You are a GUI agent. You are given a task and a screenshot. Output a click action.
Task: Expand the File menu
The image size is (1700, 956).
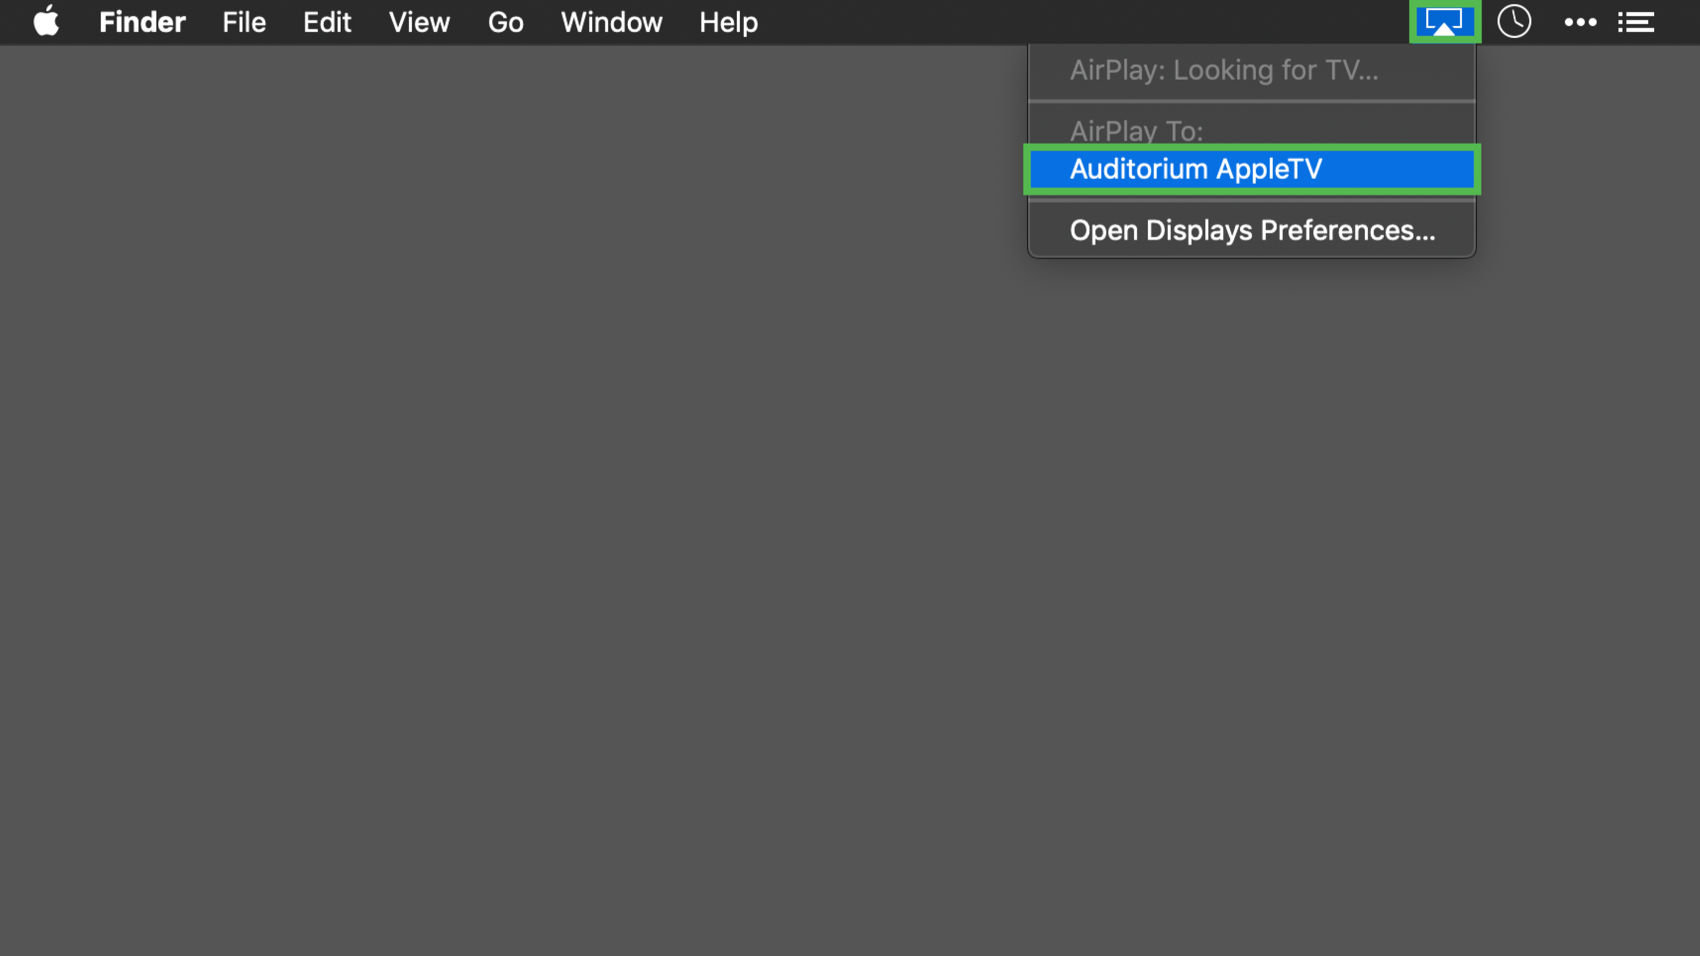[244, 22]
